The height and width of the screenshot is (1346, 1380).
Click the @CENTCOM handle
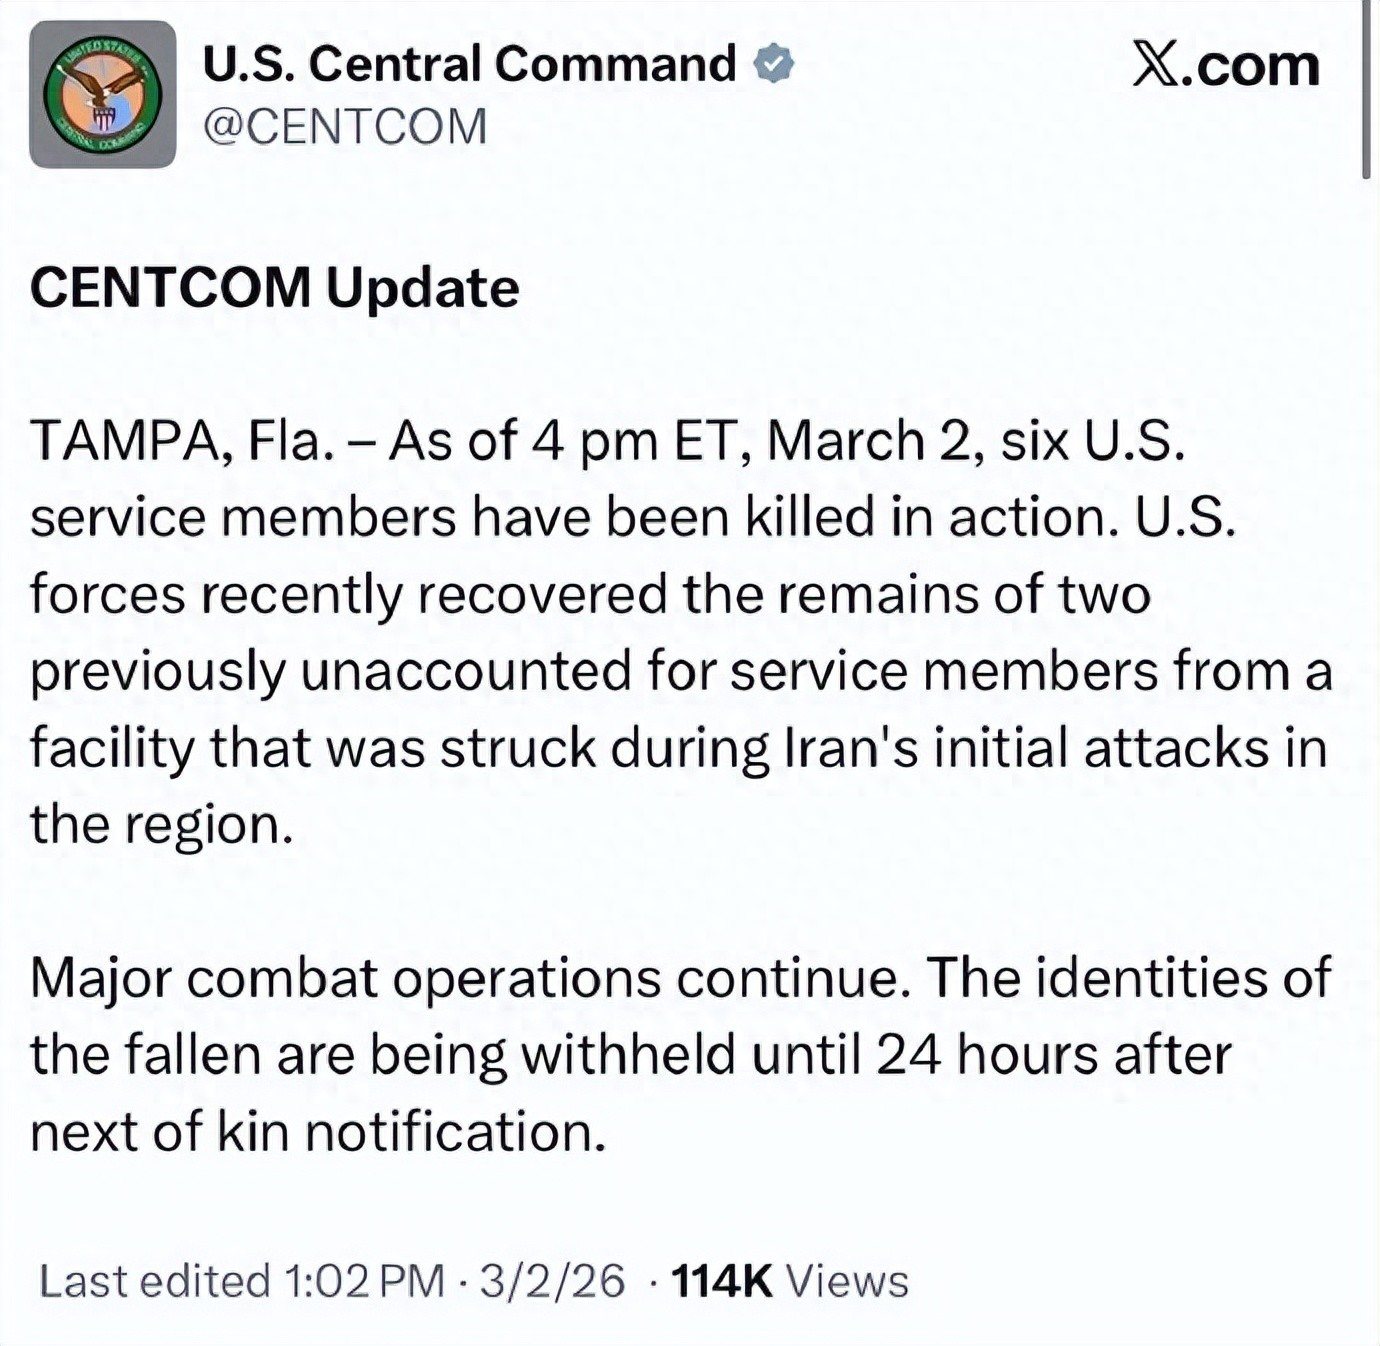[345, 127]
